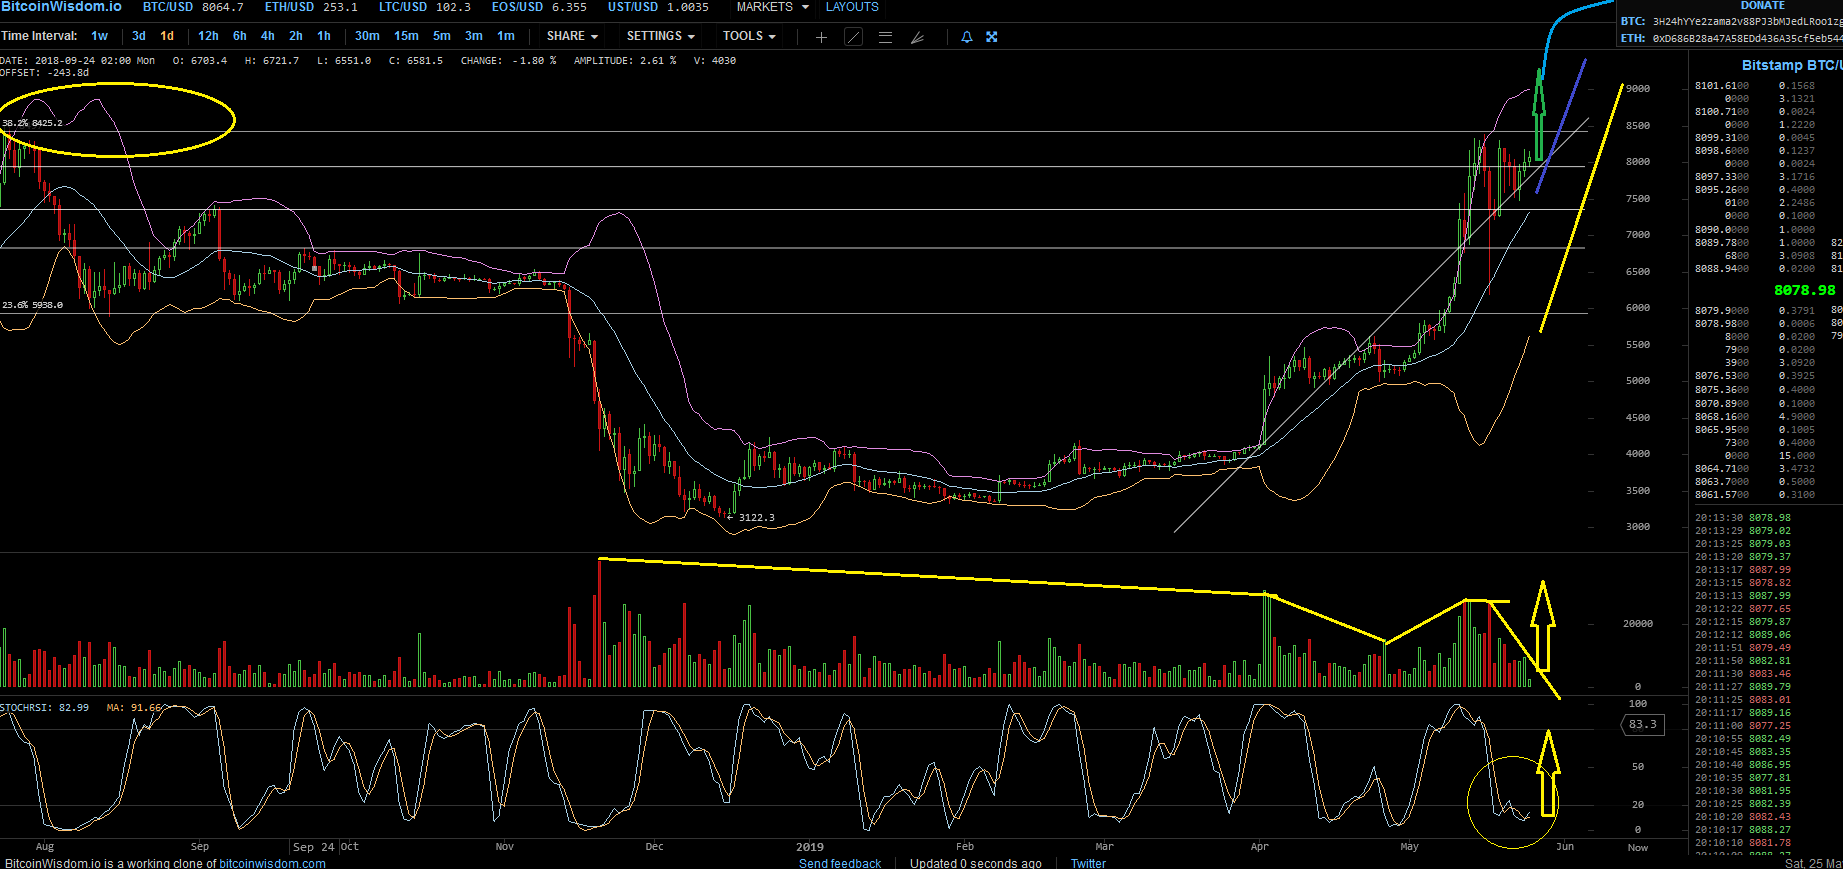The image size is (1843, 869).
Task: Switch to ETH/USD market ticker
Action: tap(311, 7)
